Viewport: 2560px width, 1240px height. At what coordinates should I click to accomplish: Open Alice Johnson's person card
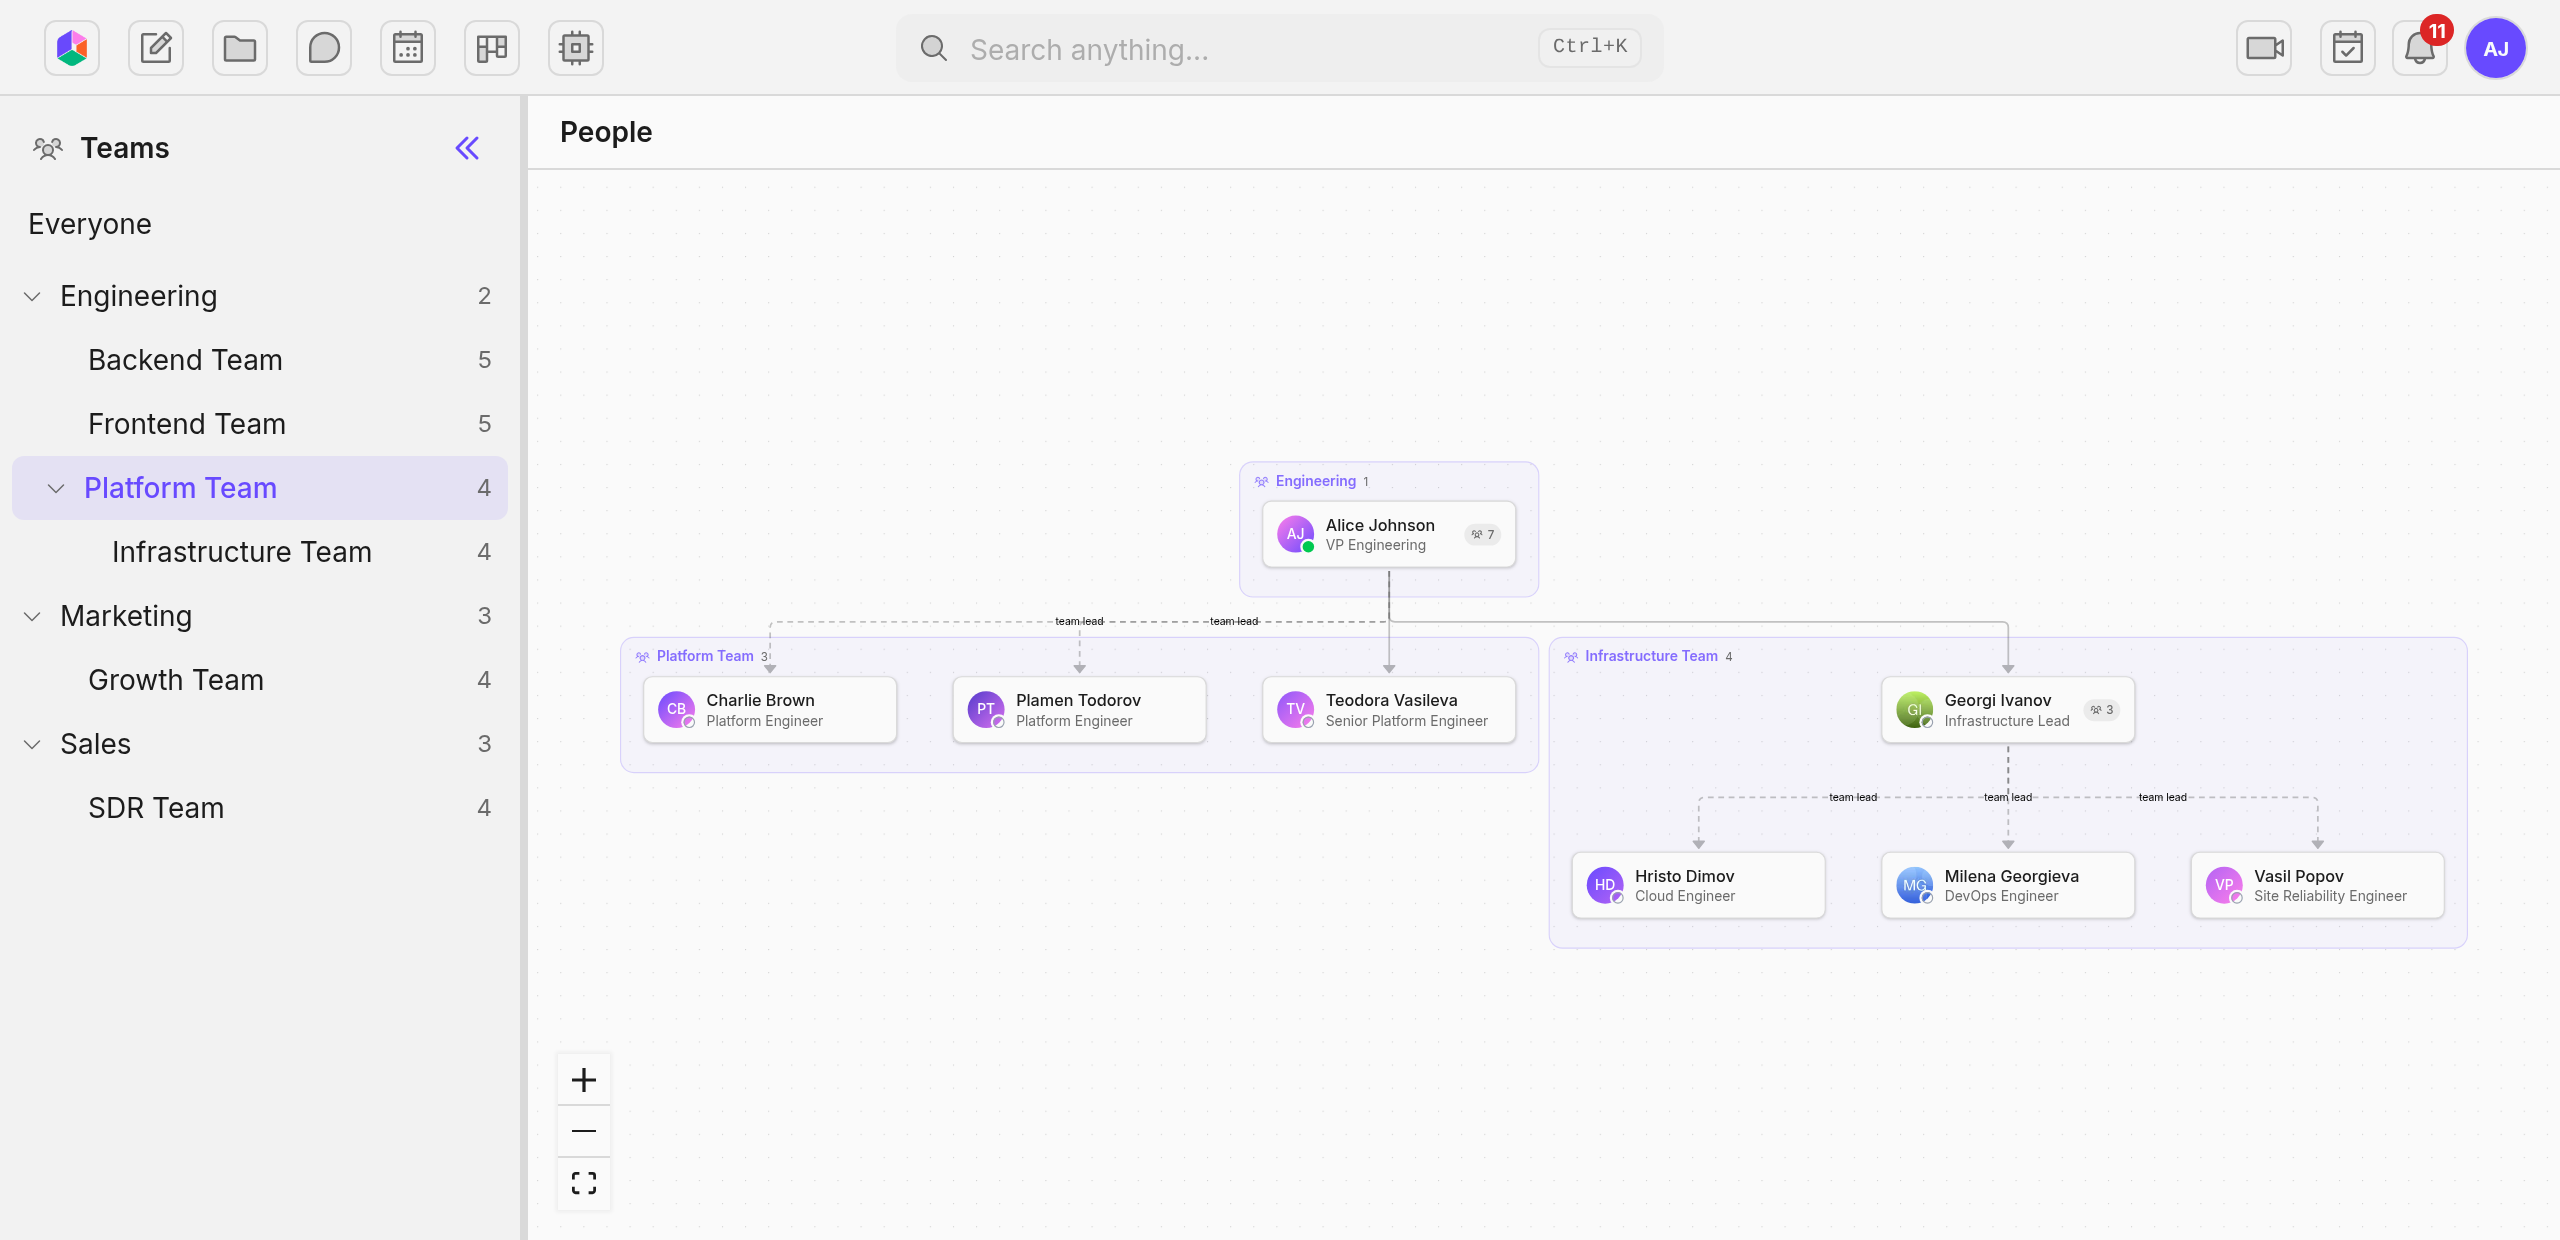(1389, 534)
